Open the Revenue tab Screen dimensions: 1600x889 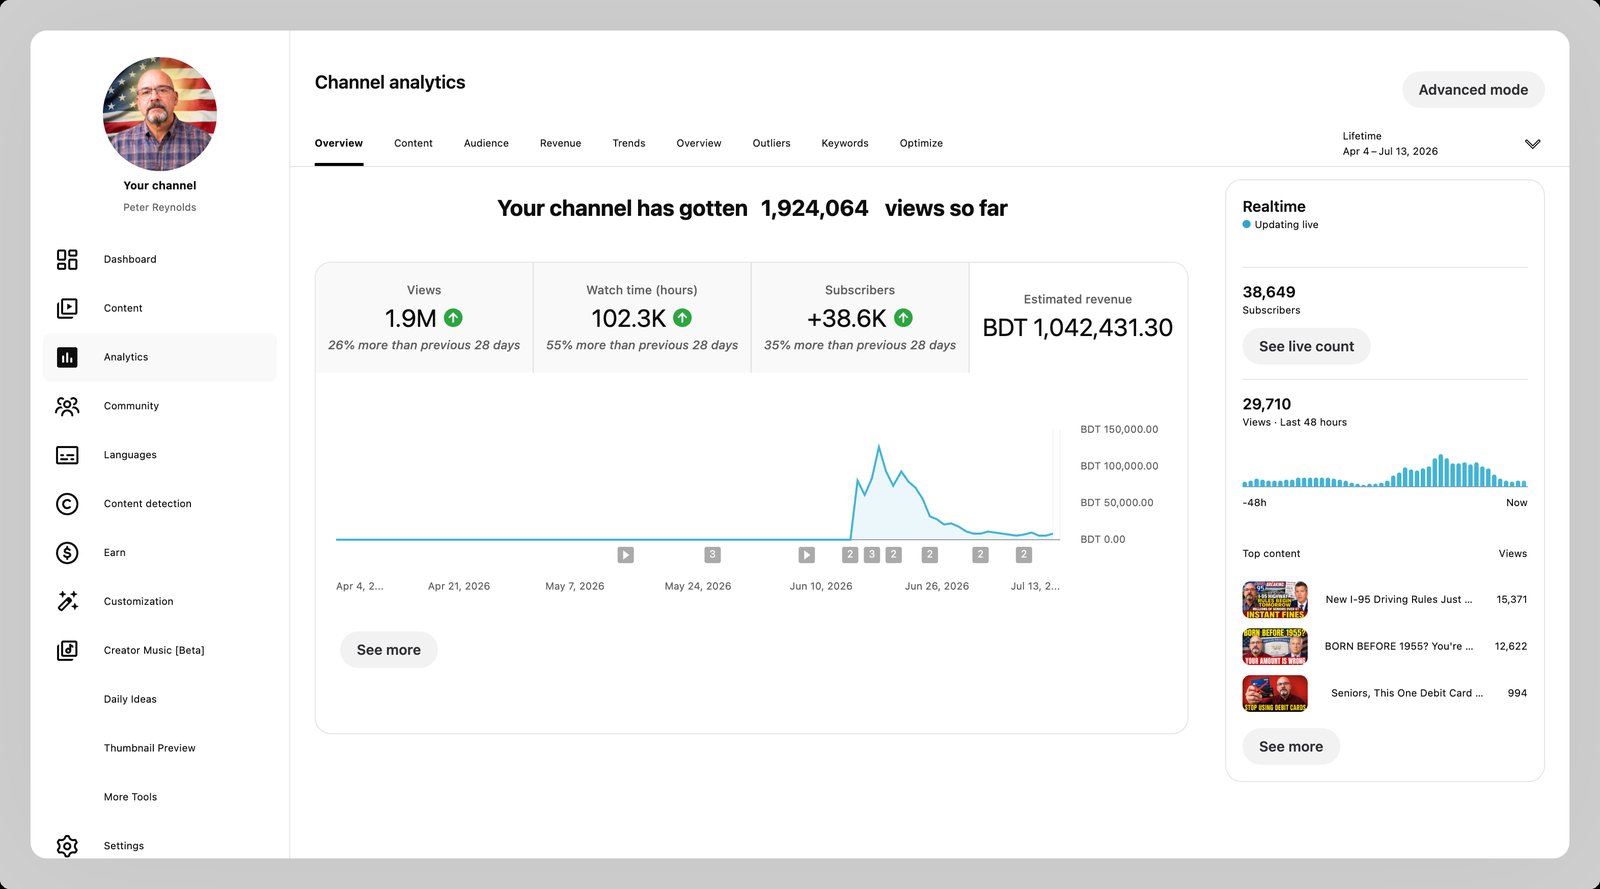[x=560, y=143]
